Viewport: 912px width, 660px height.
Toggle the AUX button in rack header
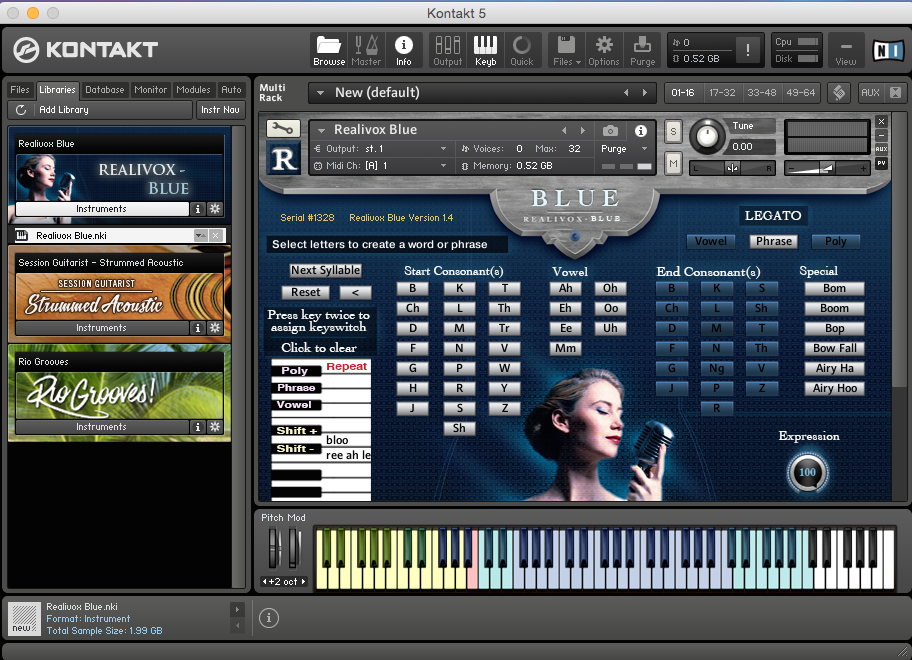click(x=870, y=92)
